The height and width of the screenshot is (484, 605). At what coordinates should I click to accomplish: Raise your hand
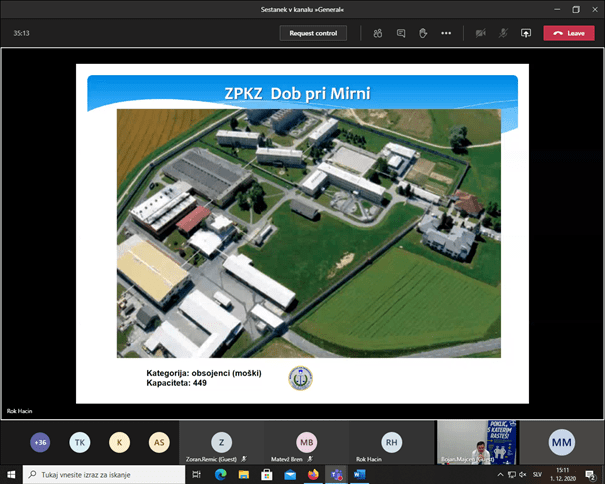(423, 33)
